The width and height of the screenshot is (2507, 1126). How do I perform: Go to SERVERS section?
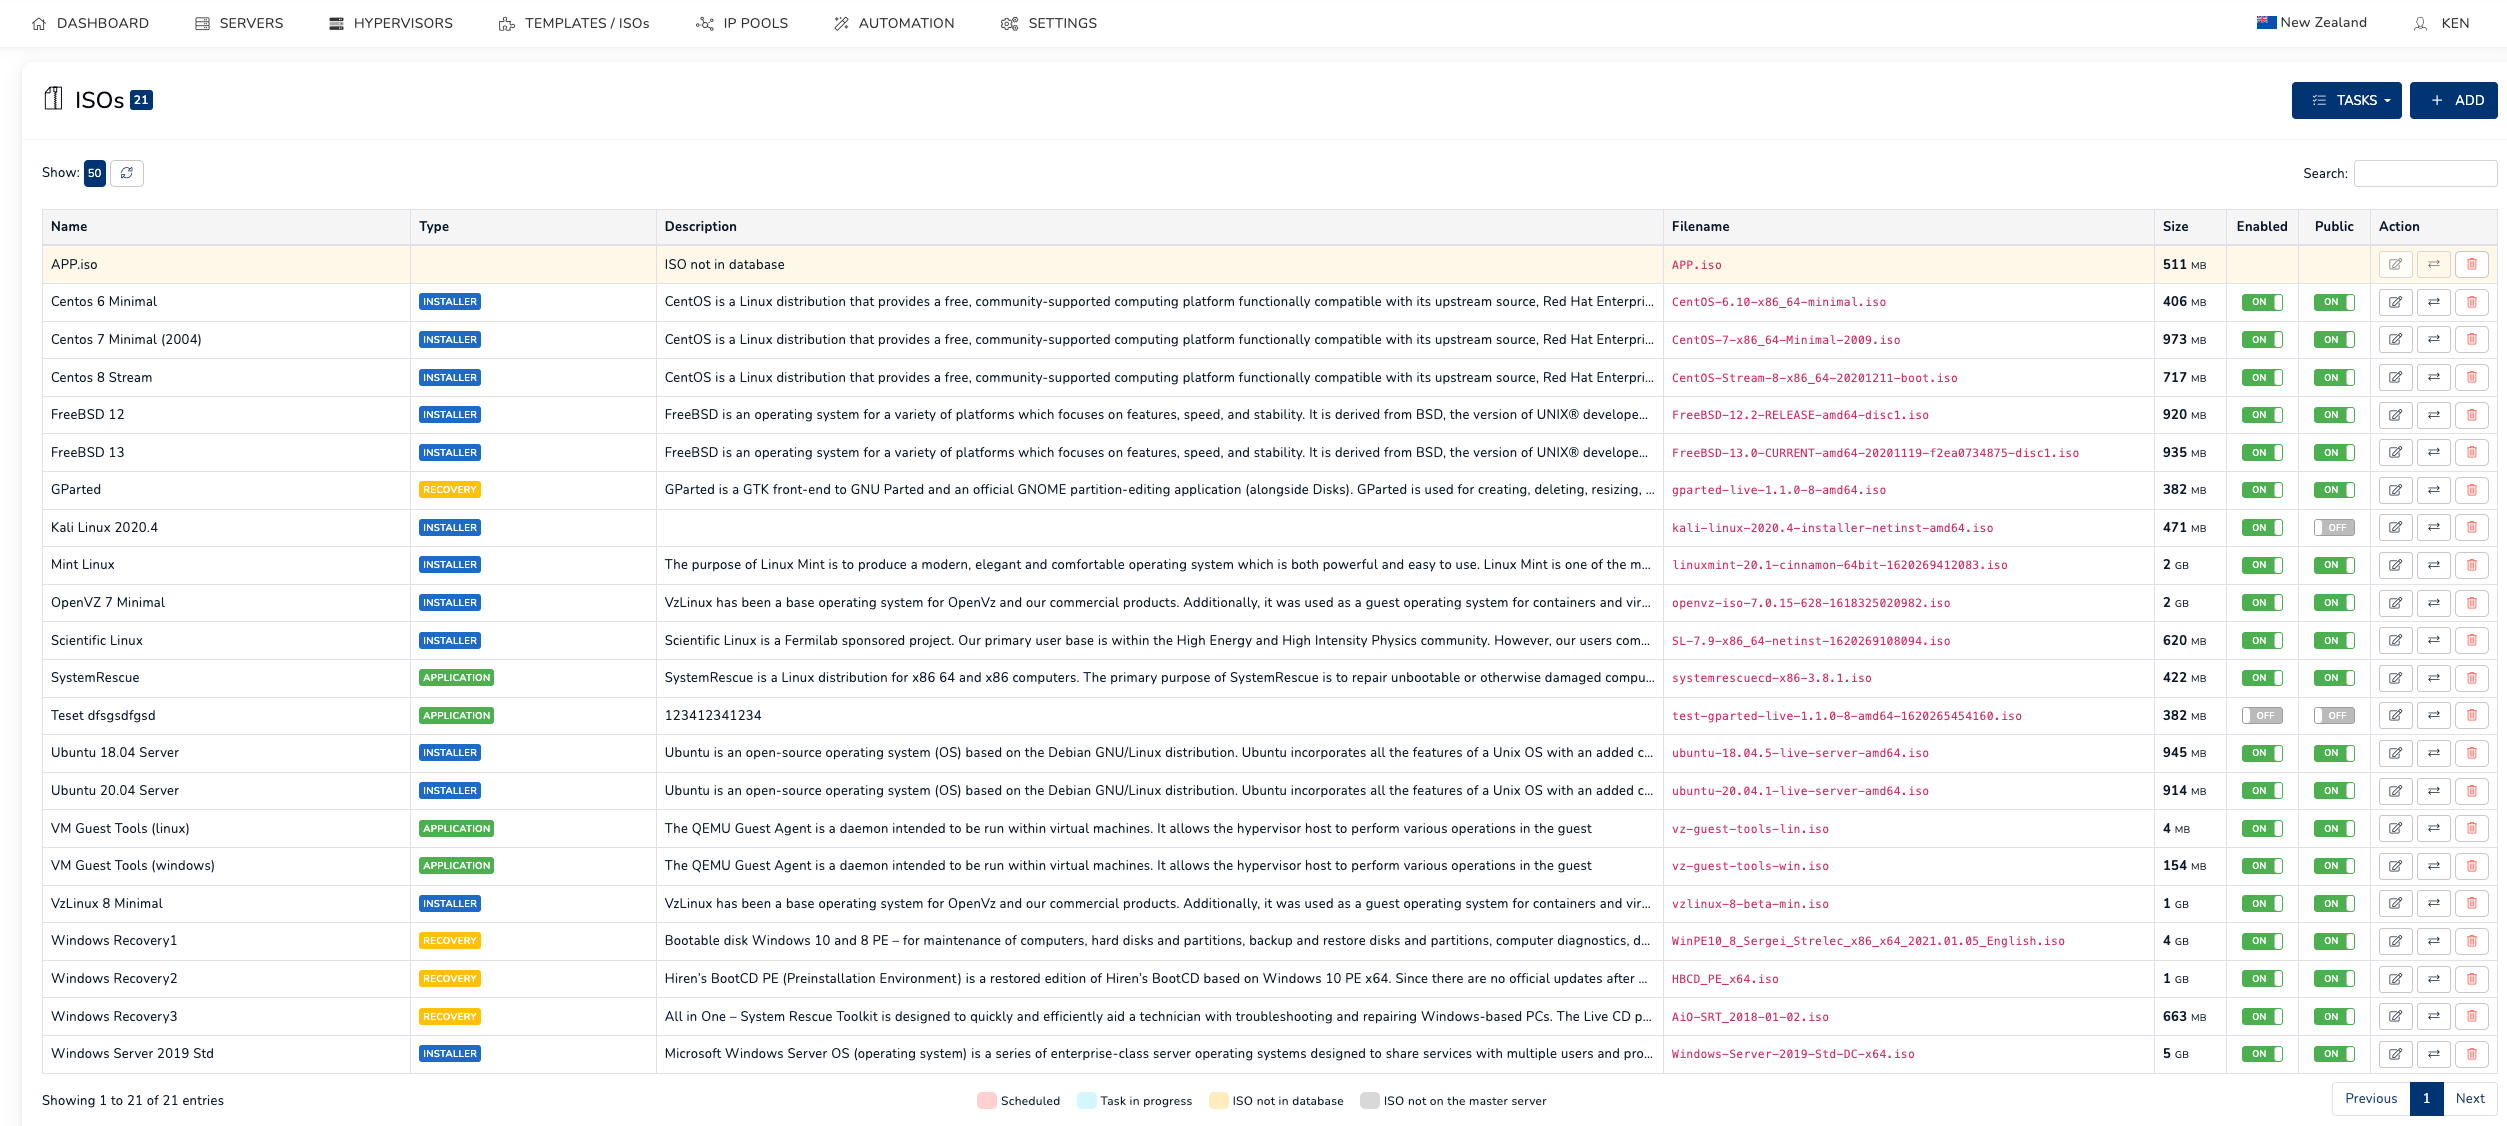tap(239, 23)
